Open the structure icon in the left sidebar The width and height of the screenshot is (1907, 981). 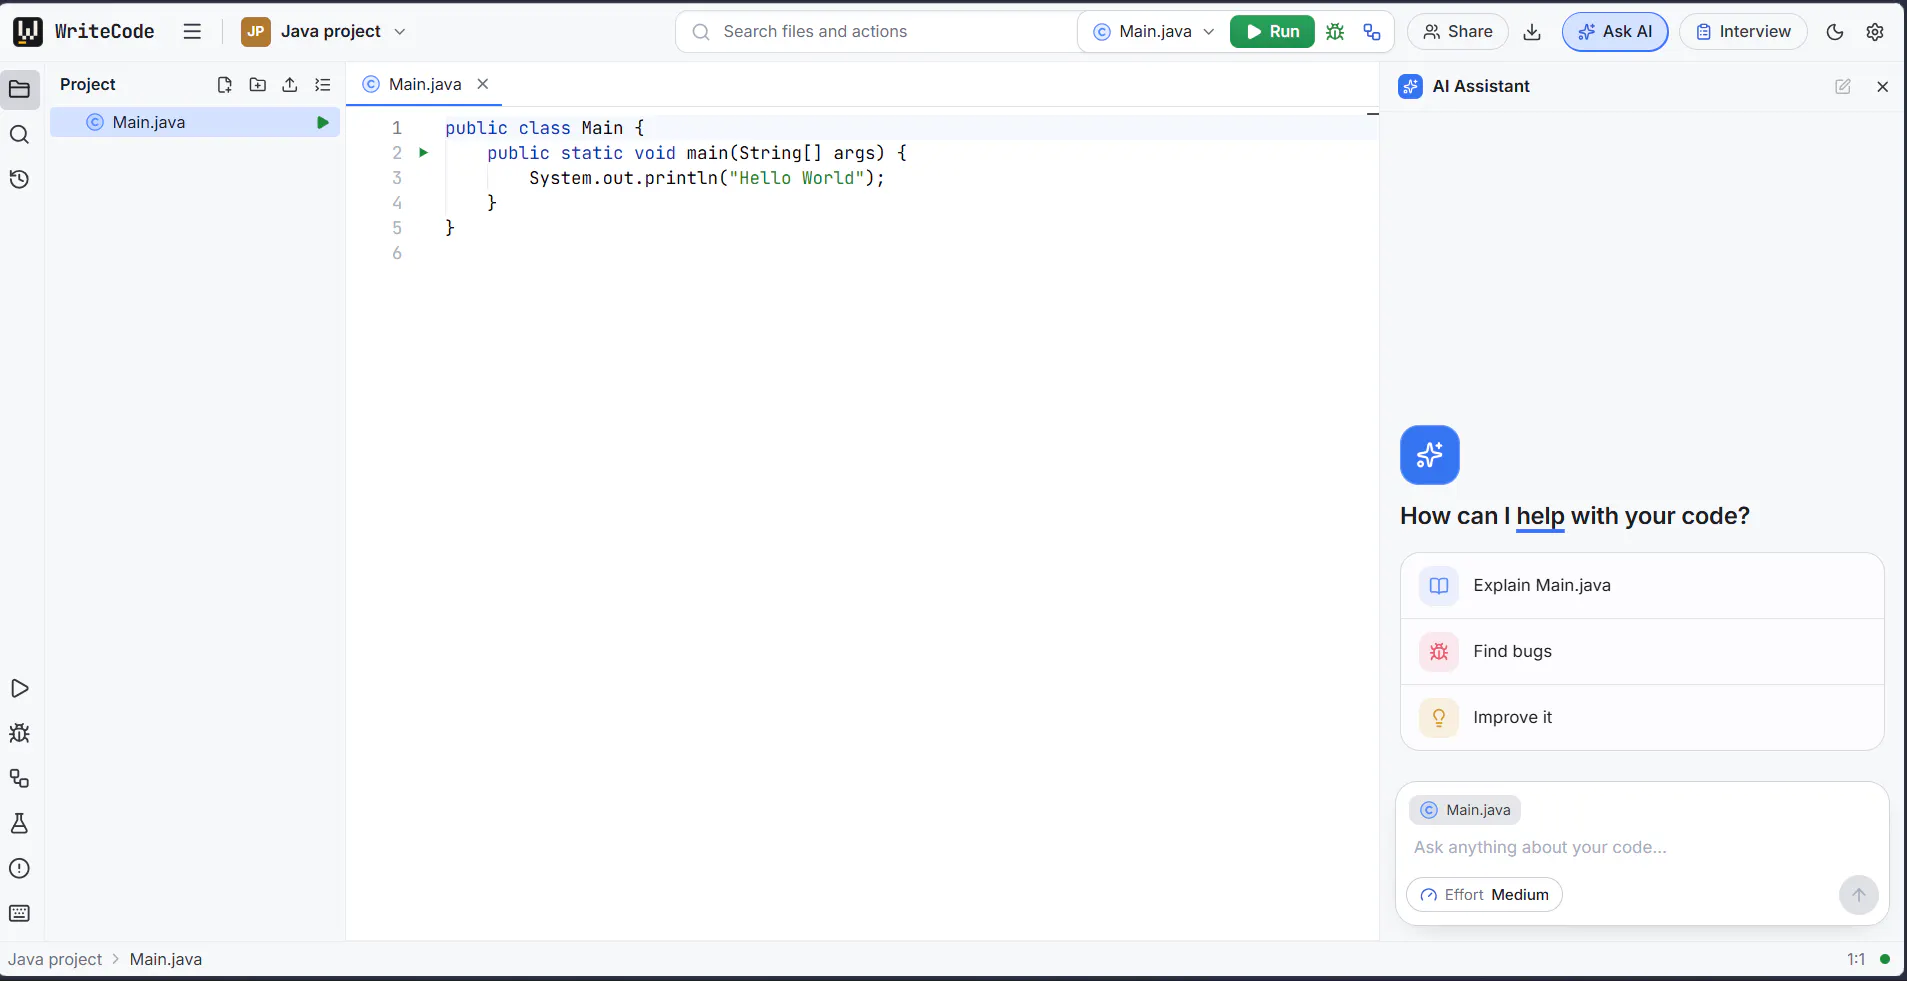19,779
